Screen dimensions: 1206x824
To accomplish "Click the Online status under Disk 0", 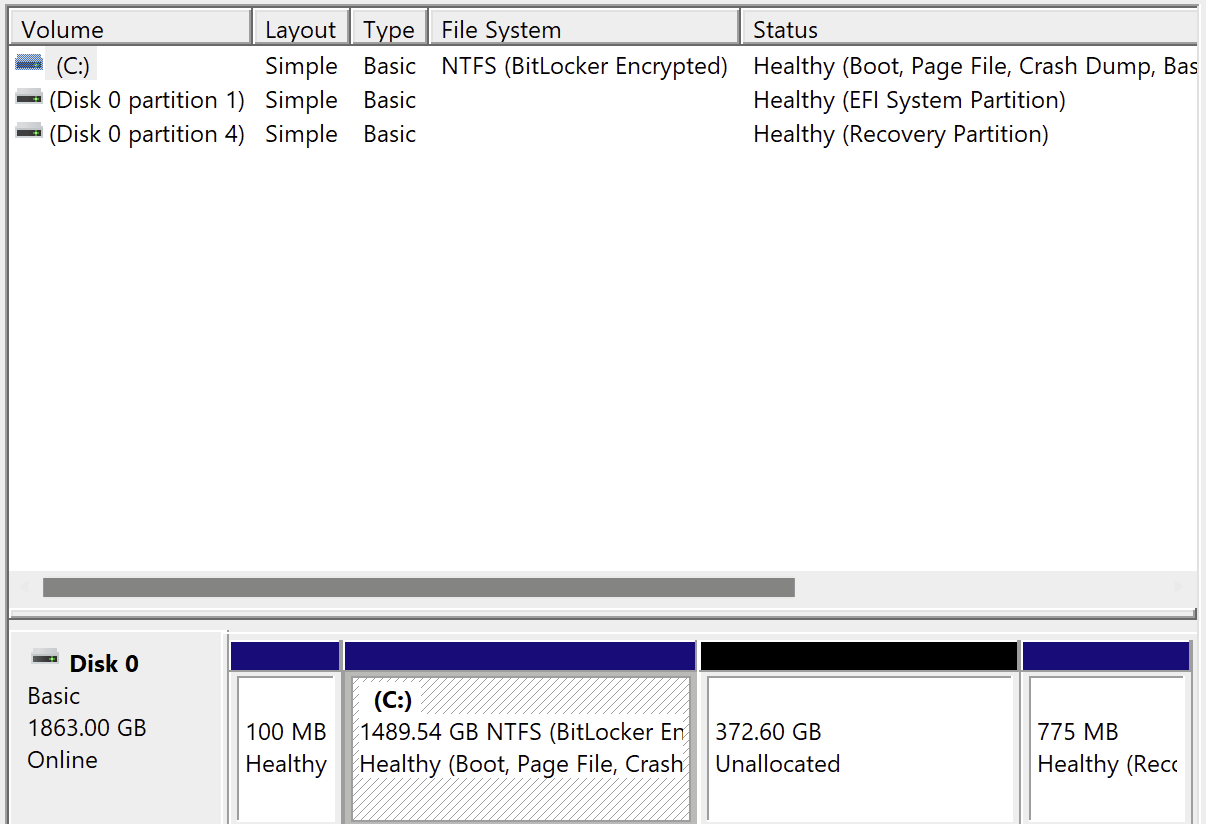I will pyautogui.click(x=62, y=760).
